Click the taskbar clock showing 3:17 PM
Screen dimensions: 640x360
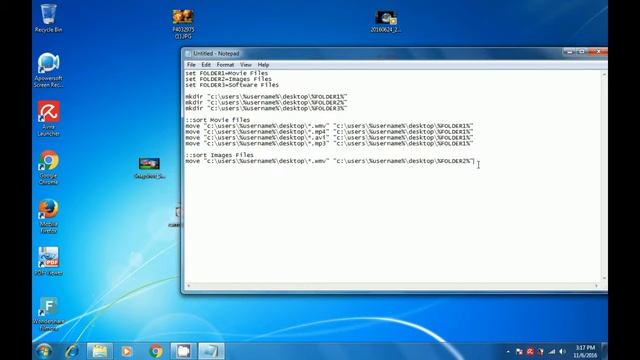[x=585, y=351]
